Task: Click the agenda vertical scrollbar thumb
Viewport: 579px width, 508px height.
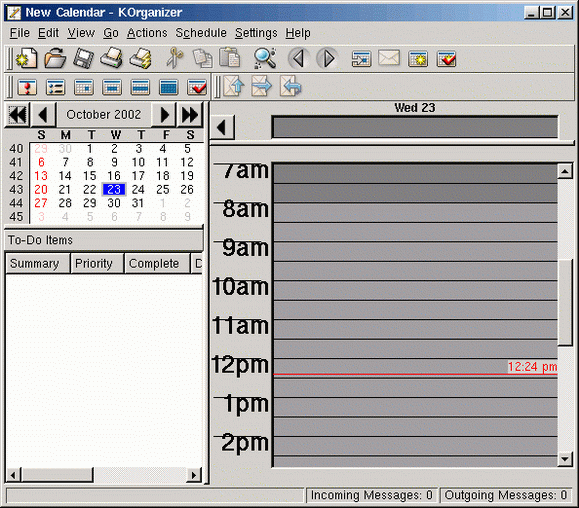Action: click(565, 302)
